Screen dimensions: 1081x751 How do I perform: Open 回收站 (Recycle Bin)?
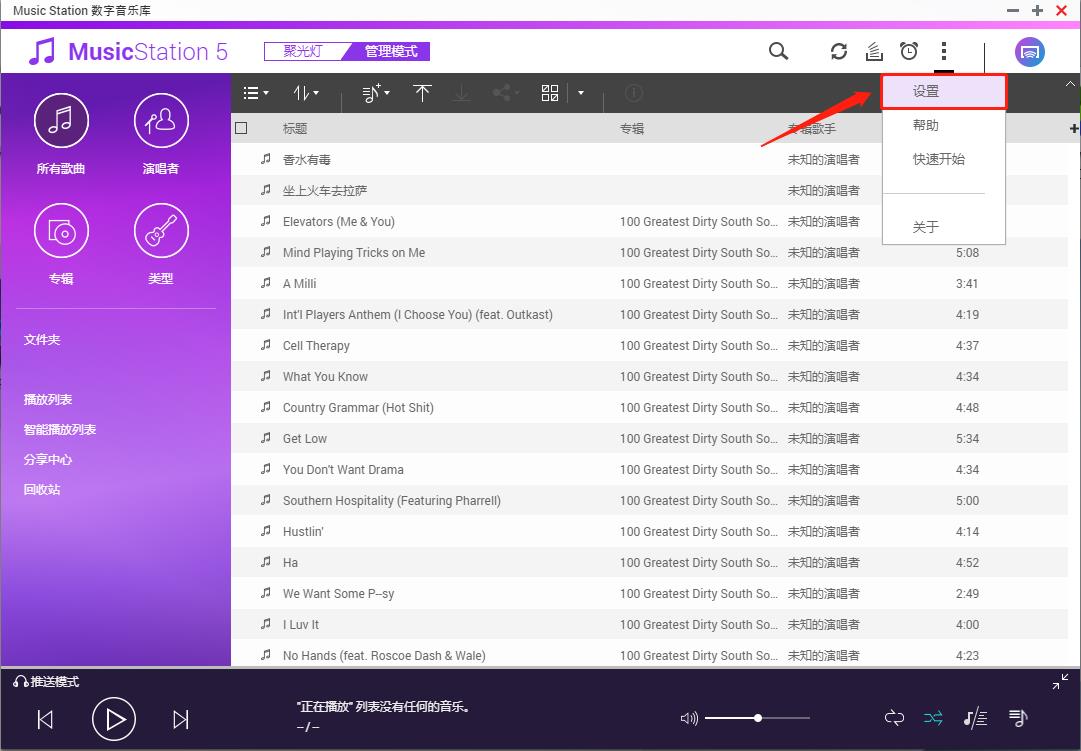[x=42, y=489]
